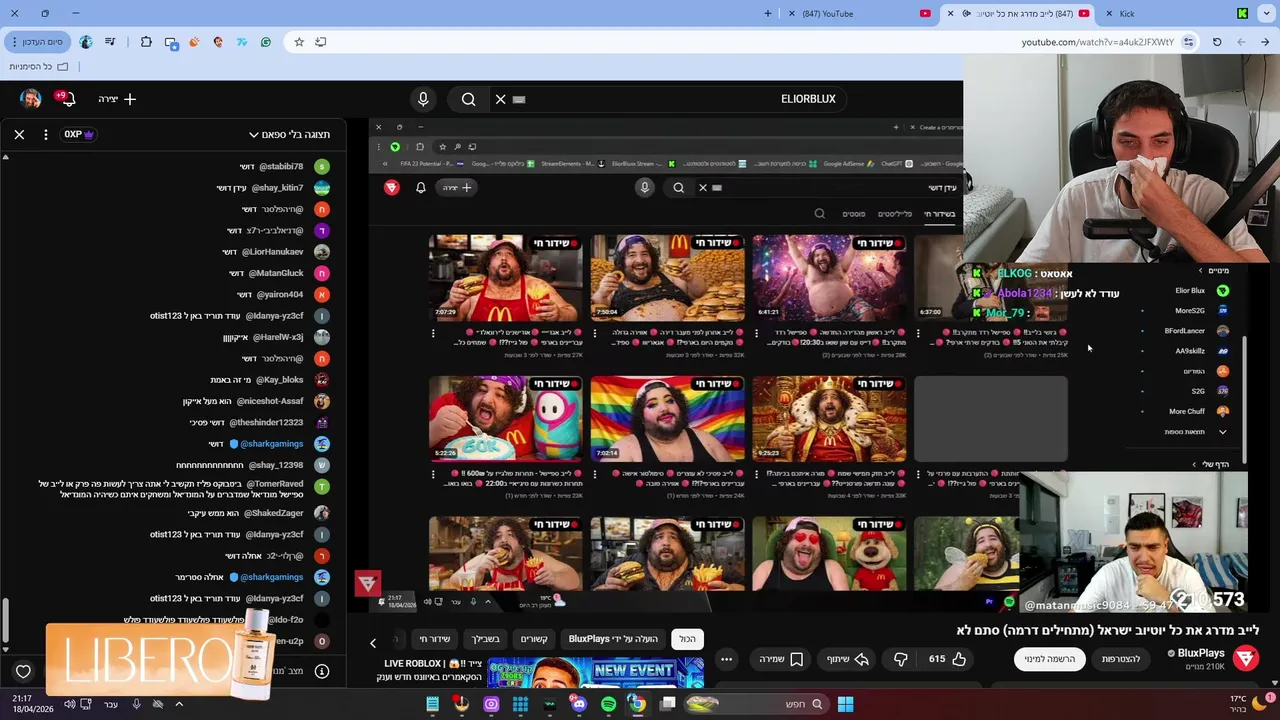Click the chat scrollbar up arrow
This screenshot has width=1280, height=720.
(x=5, y=158)
